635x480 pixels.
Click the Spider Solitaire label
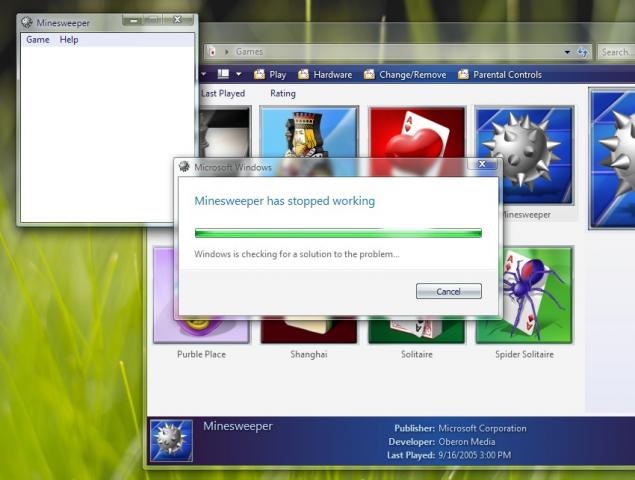[x=524, y=354]
